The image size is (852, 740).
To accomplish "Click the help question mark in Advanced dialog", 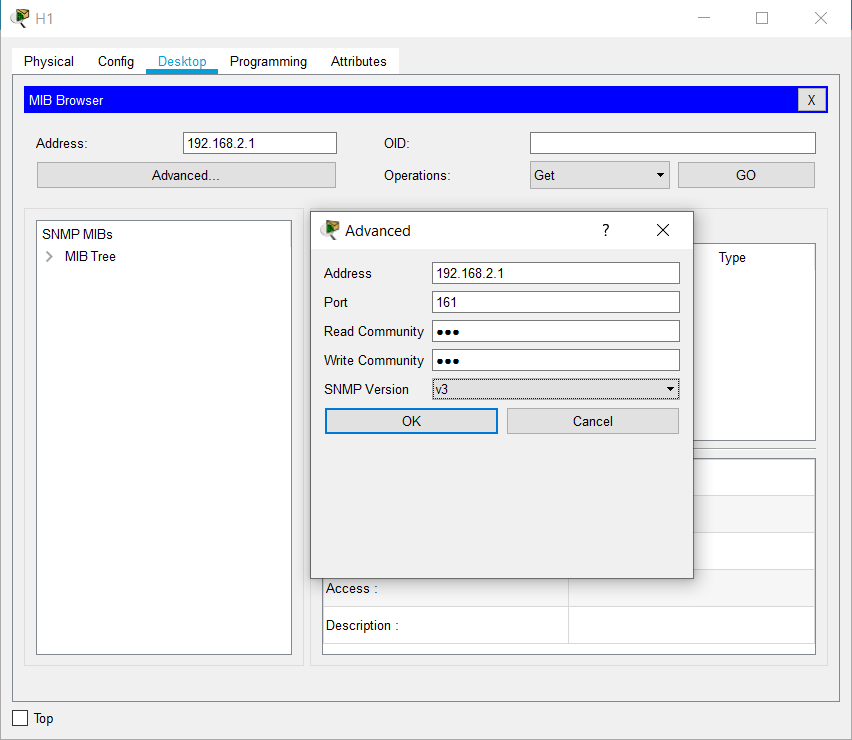I will pyautogui.click(x=605, y=230).
